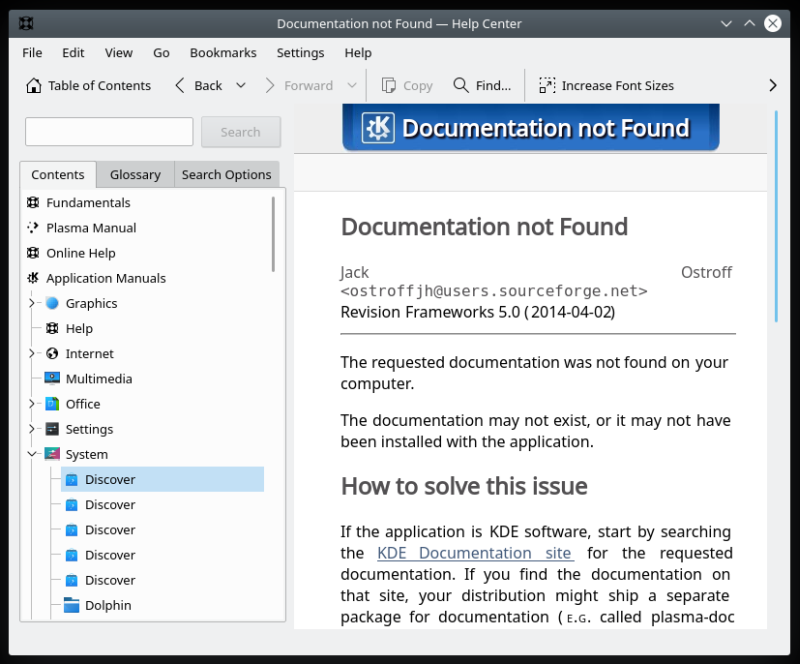Click the Multimedia category icon
Screen dimensions: 800x664
click(52, 379)
